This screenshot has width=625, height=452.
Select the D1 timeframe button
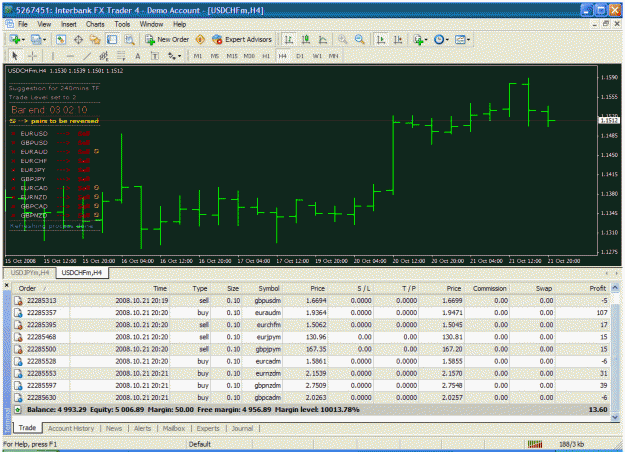300,56
